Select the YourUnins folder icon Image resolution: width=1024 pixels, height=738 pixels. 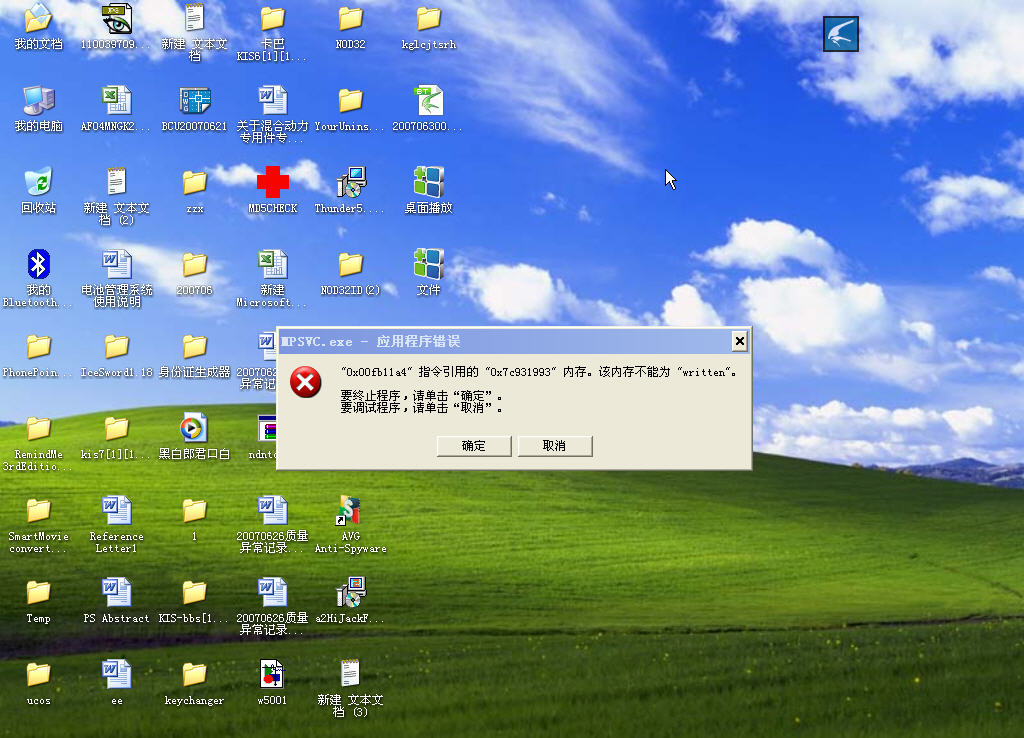350,110
